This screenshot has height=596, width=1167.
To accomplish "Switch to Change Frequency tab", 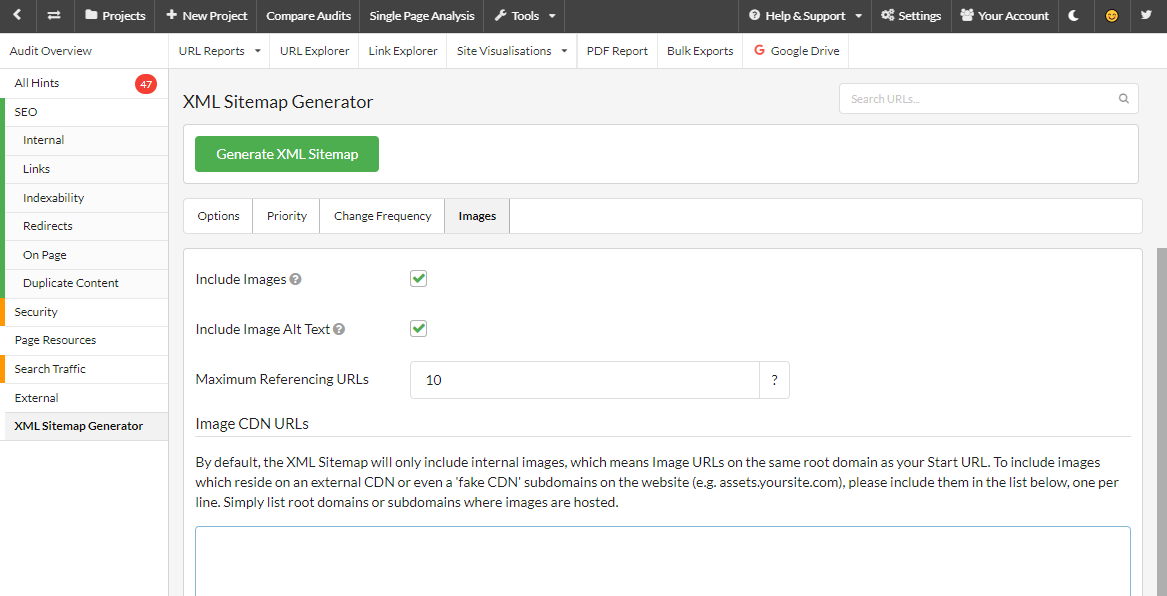I will point(383,216).
